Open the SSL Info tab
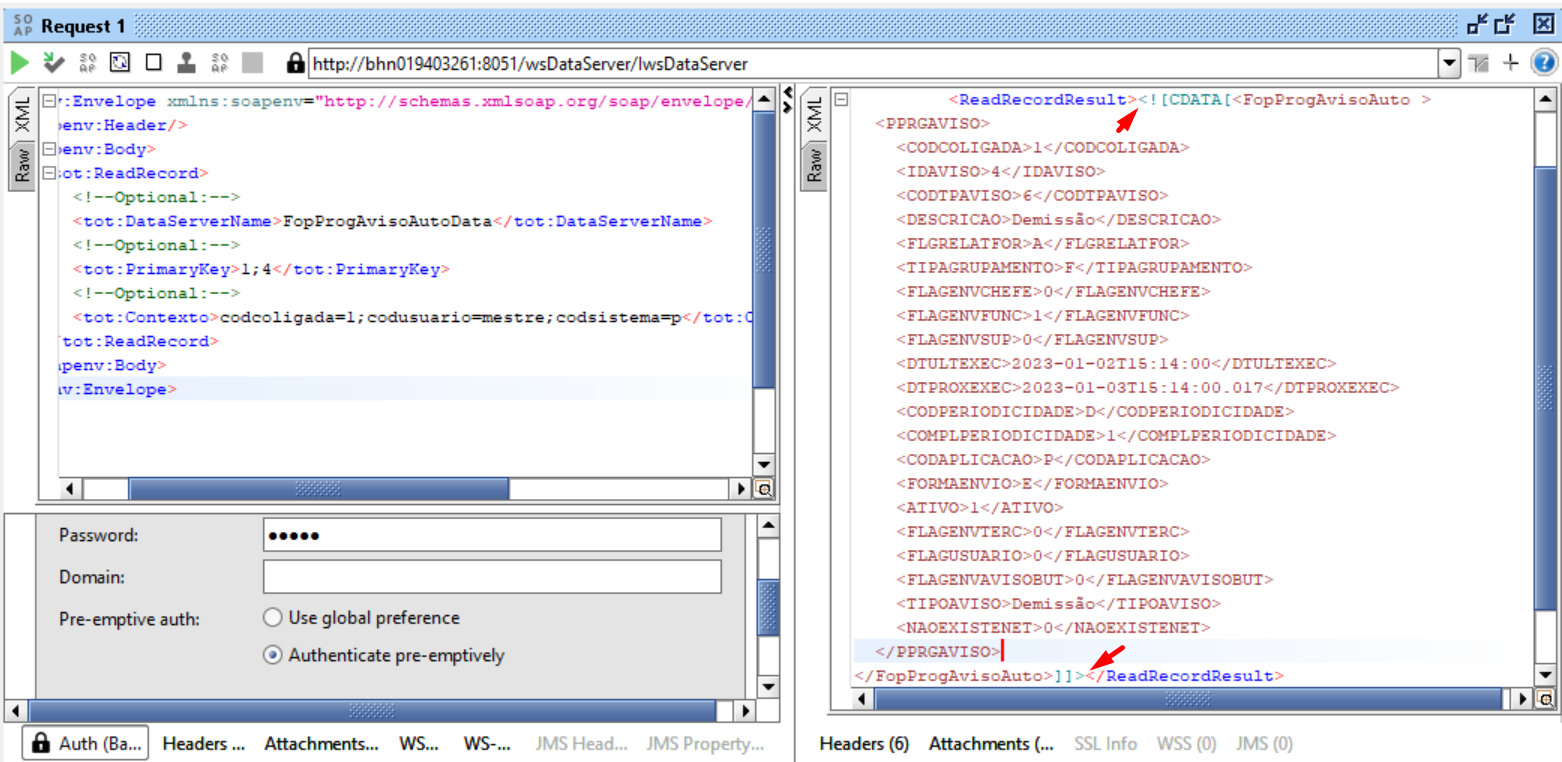Screen dimensions: 1562x762 pyautogui.click(x=1105, y=743)
